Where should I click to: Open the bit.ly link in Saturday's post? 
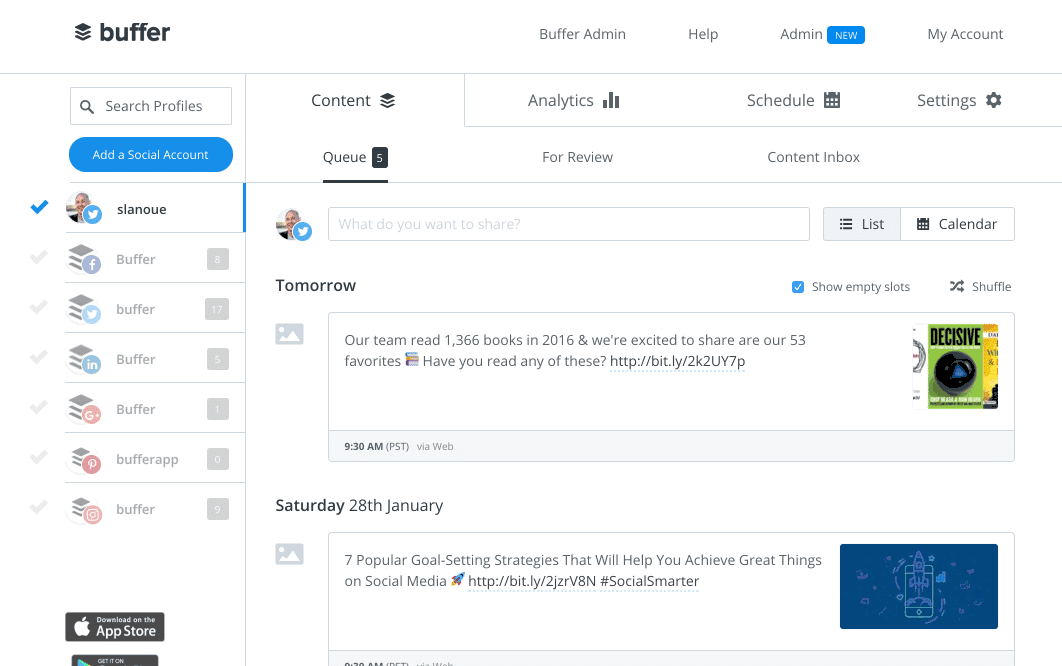tap(527, 581)
